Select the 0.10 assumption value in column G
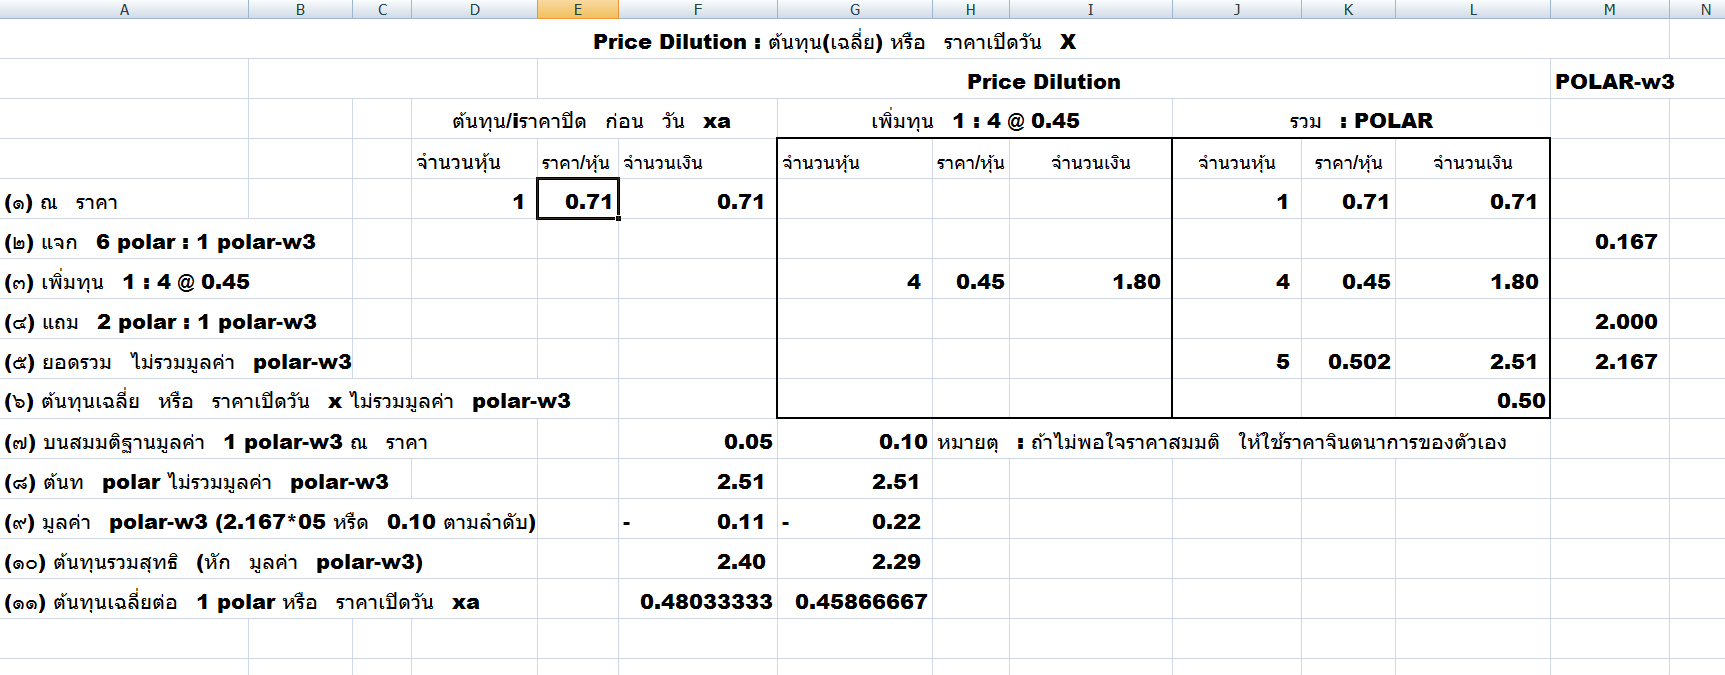The height and width of the screenshot is (675, 1725). (x=903, y=442)
